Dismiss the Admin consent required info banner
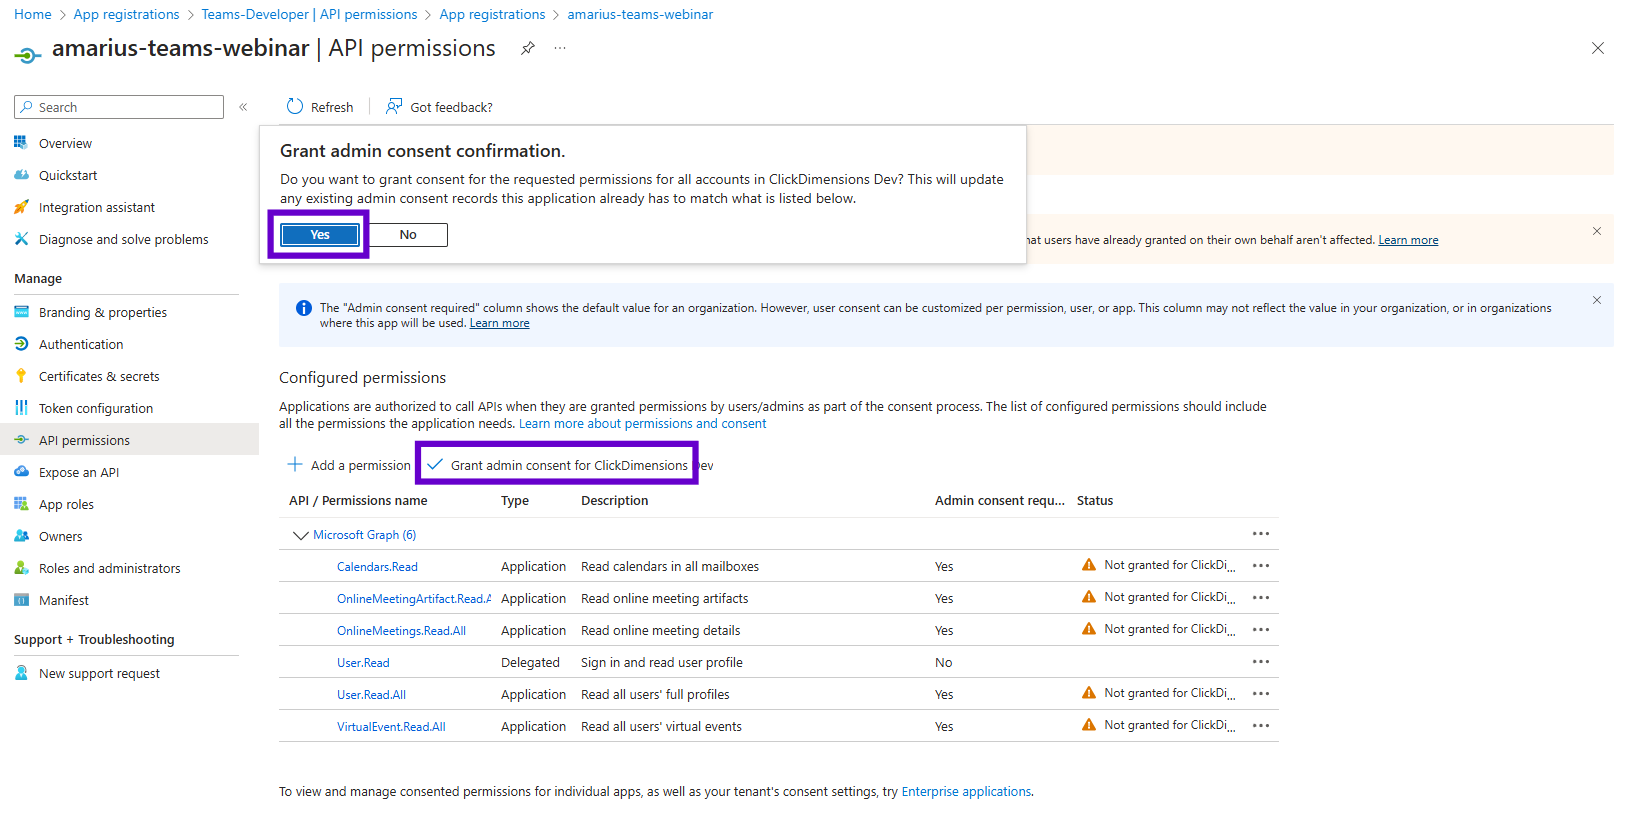The width and height of the screenshot is (1632, 818). tap(1597, 300)
